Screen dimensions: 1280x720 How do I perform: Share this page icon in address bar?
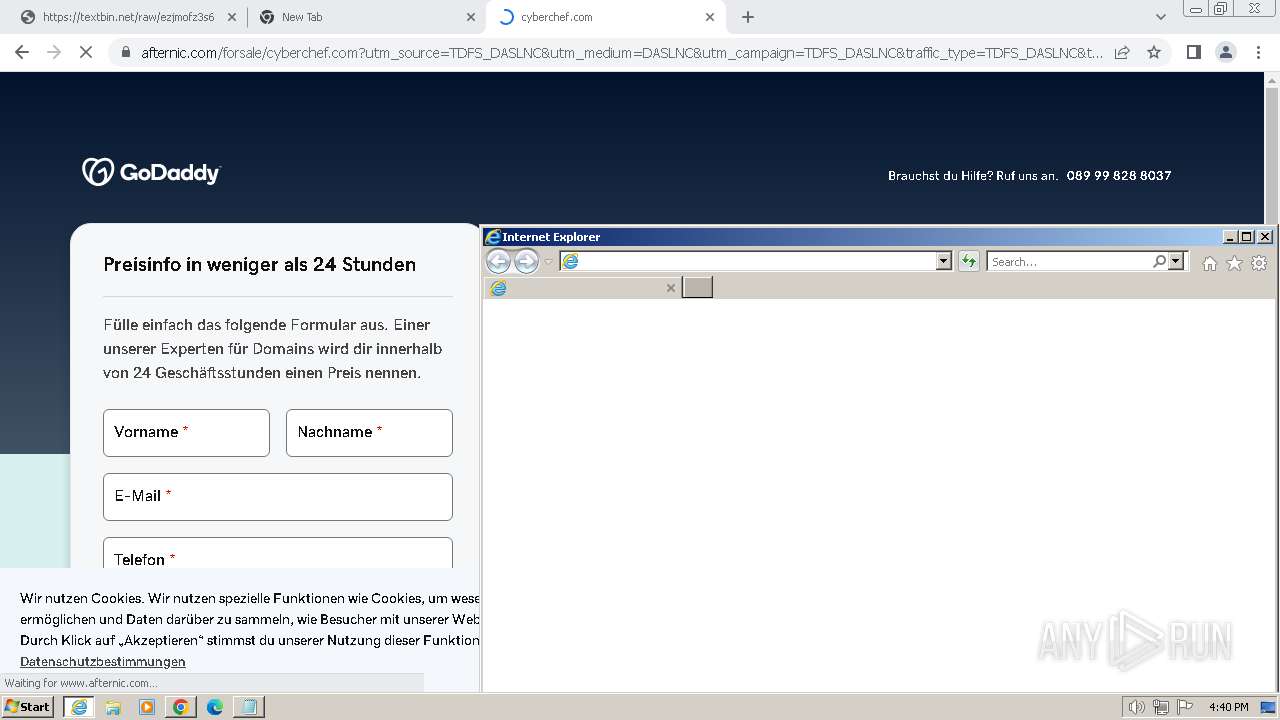click(1122, 52)
